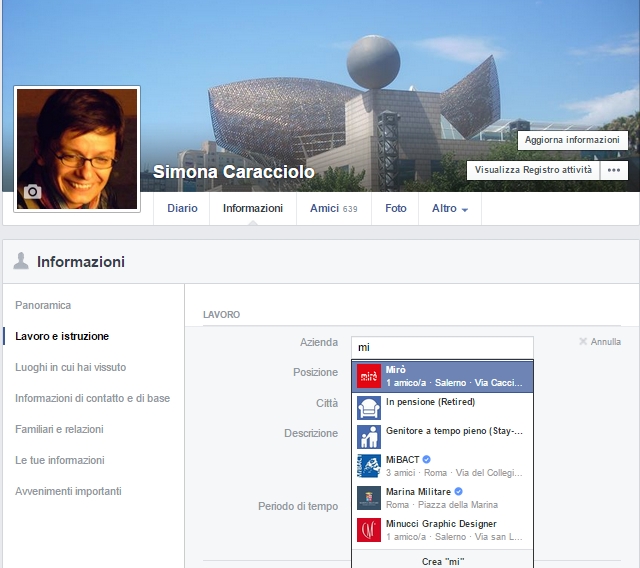Click the parent and child Genitore icon
Screen dimensions: 640x568
click(369, 437)
